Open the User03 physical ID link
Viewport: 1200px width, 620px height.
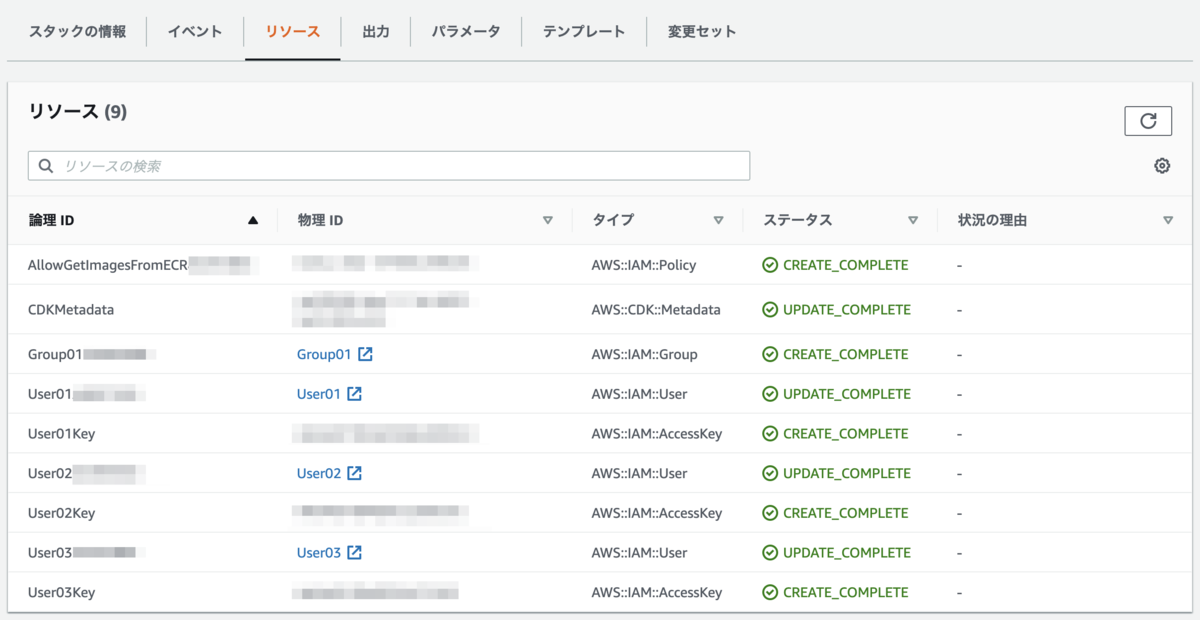[x=319, y=553]
